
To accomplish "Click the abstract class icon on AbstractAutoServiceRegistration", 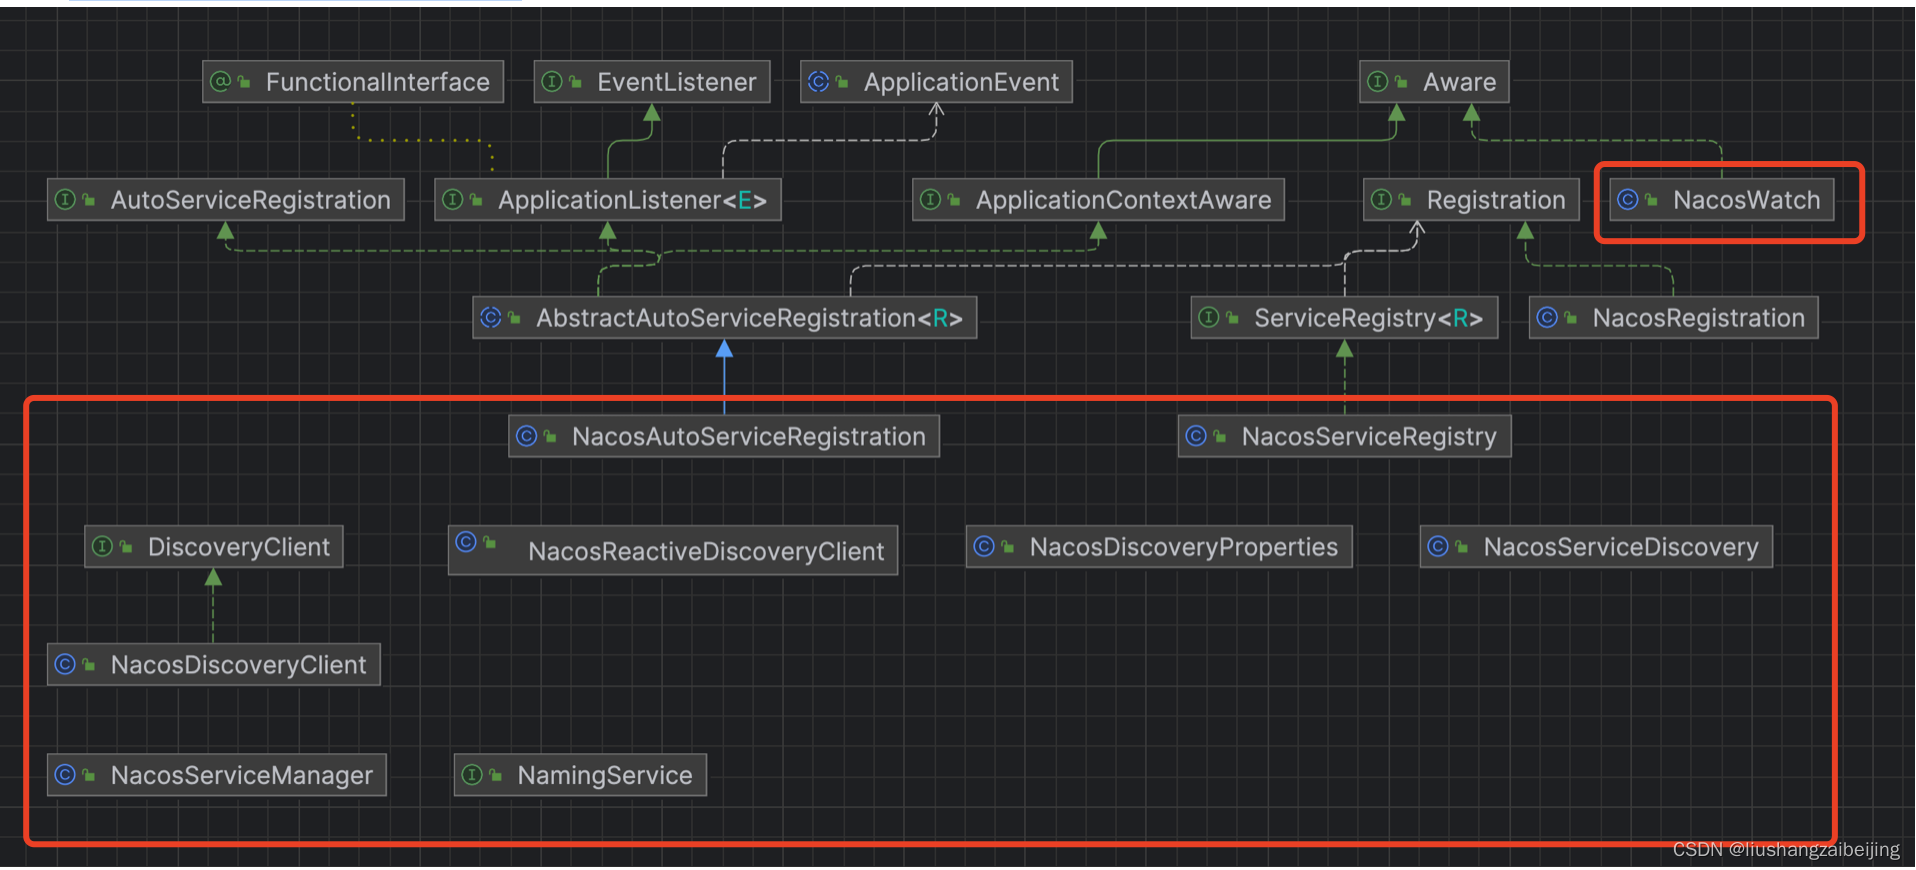I will tap(491, 317).
